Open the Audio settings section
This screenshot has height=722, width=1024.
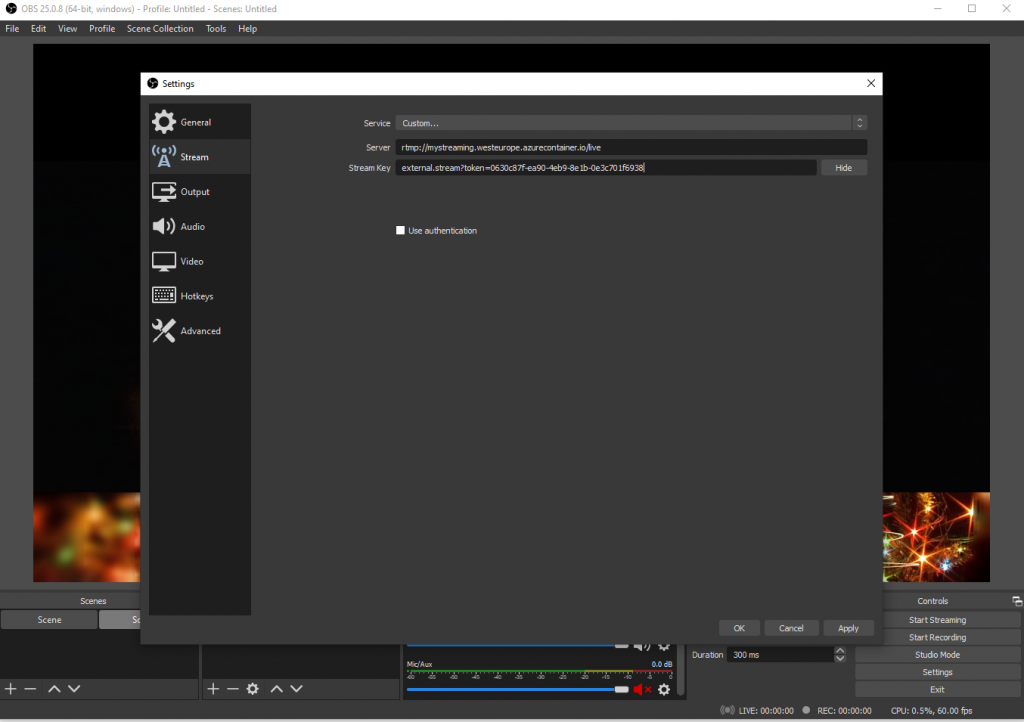coord(192,227)
